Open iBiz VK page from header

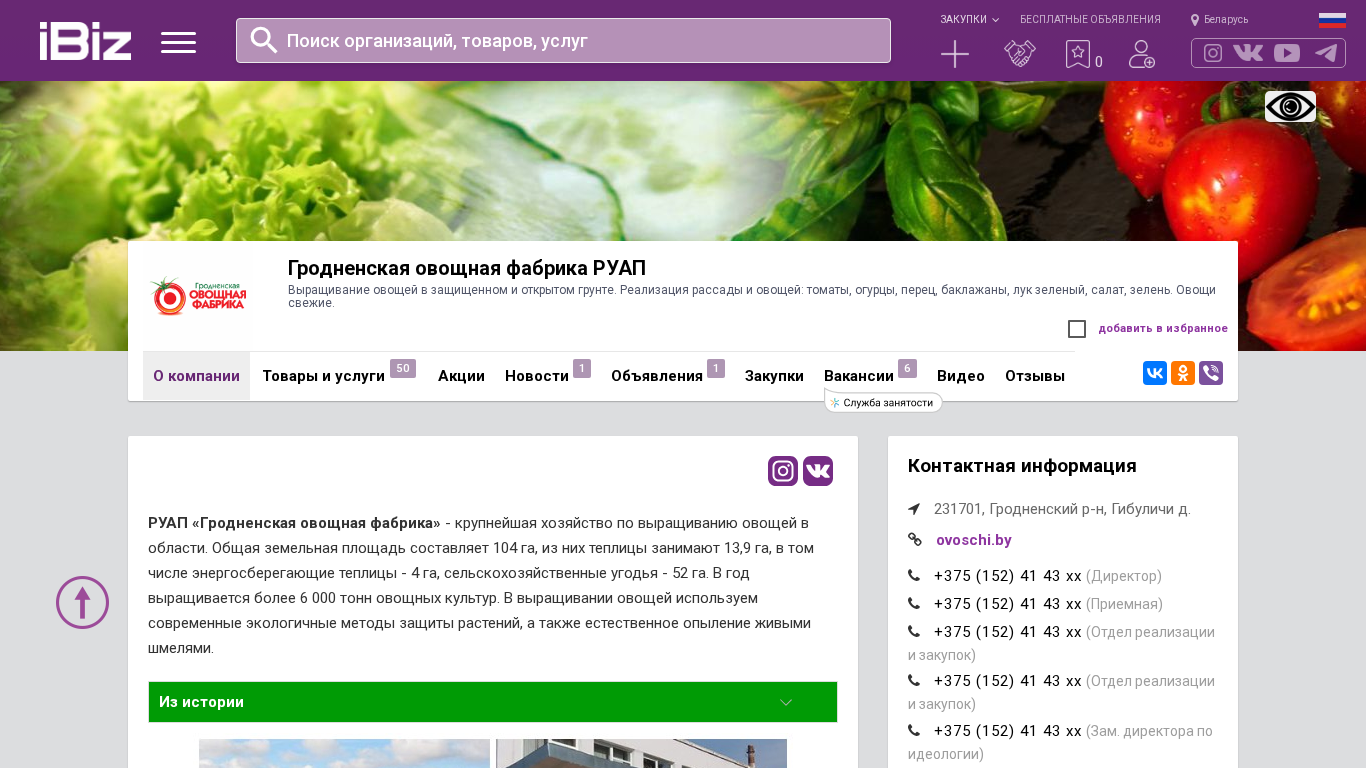point(1248,53)
